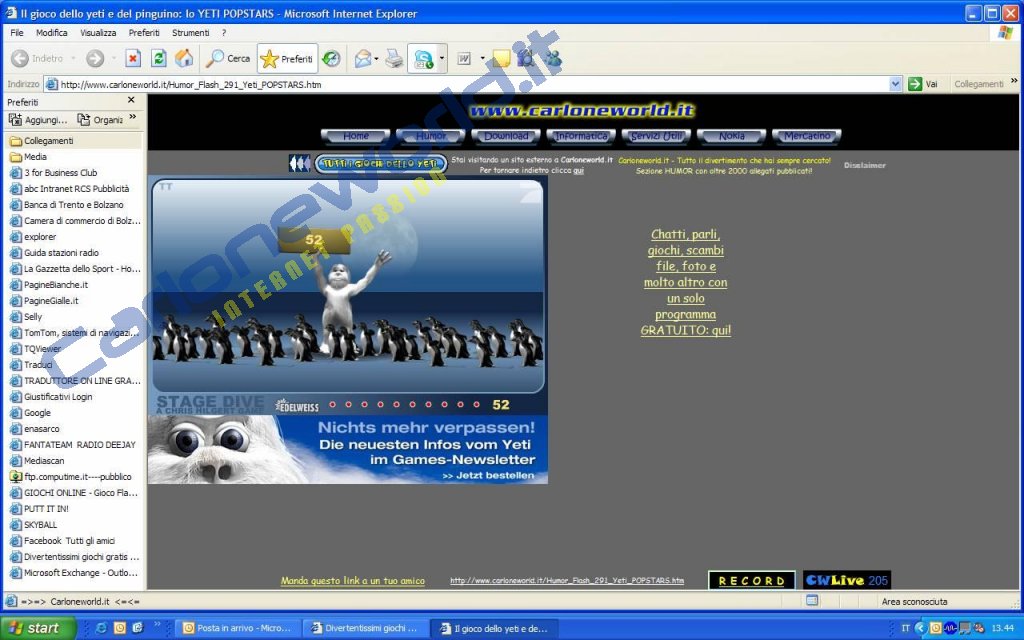Open the Edit icon dropdown arrow
Viewport: 1024px width, 640px height.
pyautogui.click(x=442, y=59)
